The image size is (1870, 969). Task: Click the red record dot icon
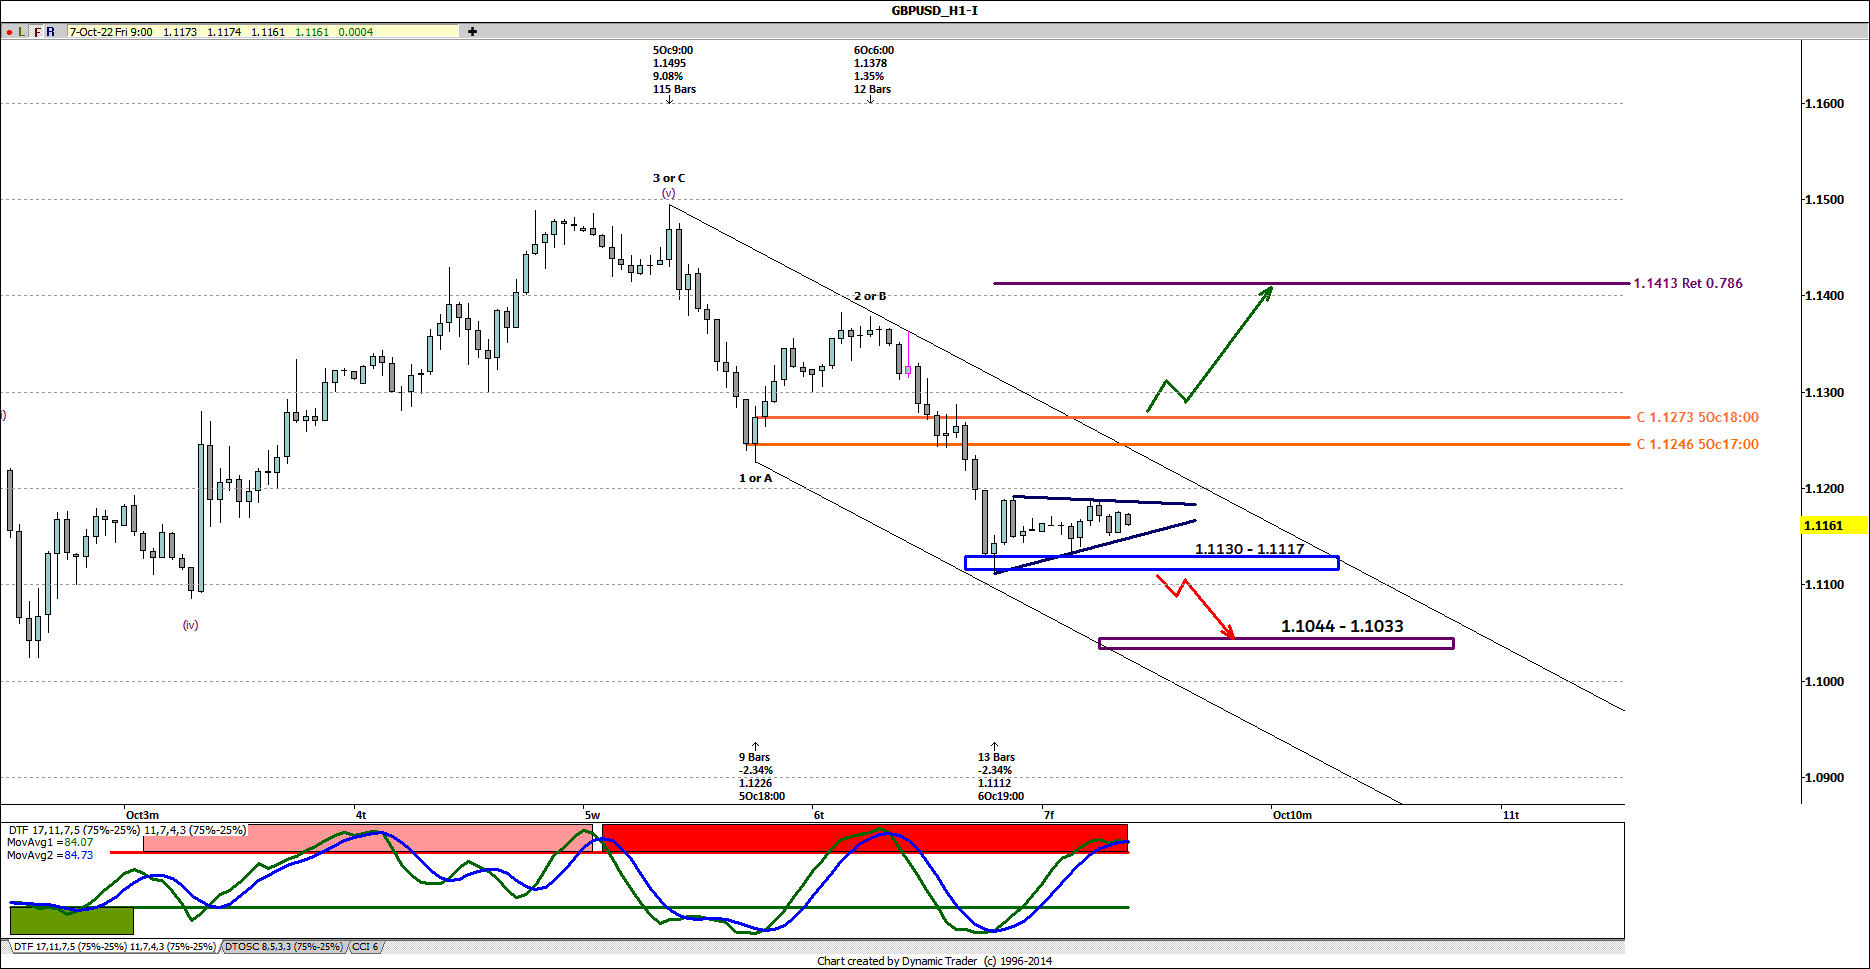click(9, 32)
